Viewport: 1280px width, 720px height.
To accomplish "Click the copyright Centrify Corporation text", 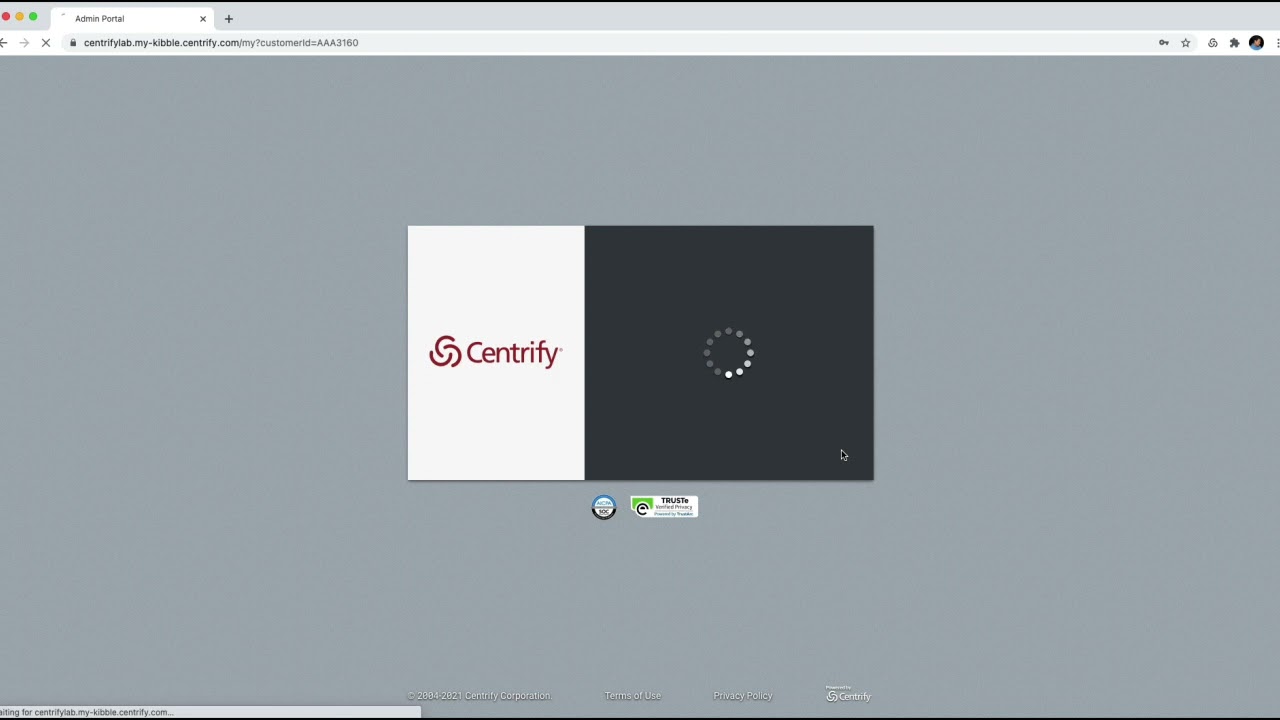I will [x=479, y=696].
